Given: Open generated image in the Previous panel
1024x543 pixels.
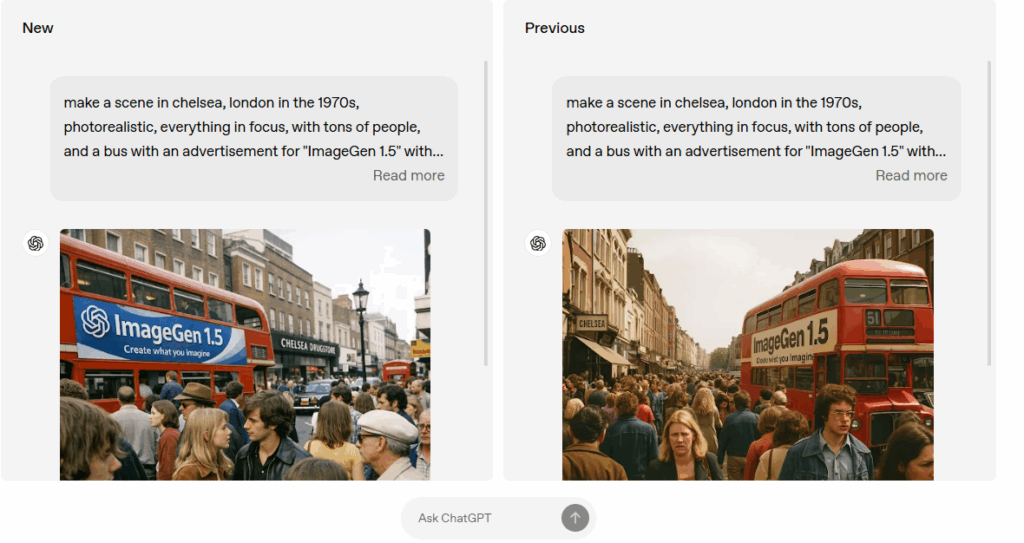Looking at the screenshot, I should (748, 354).
